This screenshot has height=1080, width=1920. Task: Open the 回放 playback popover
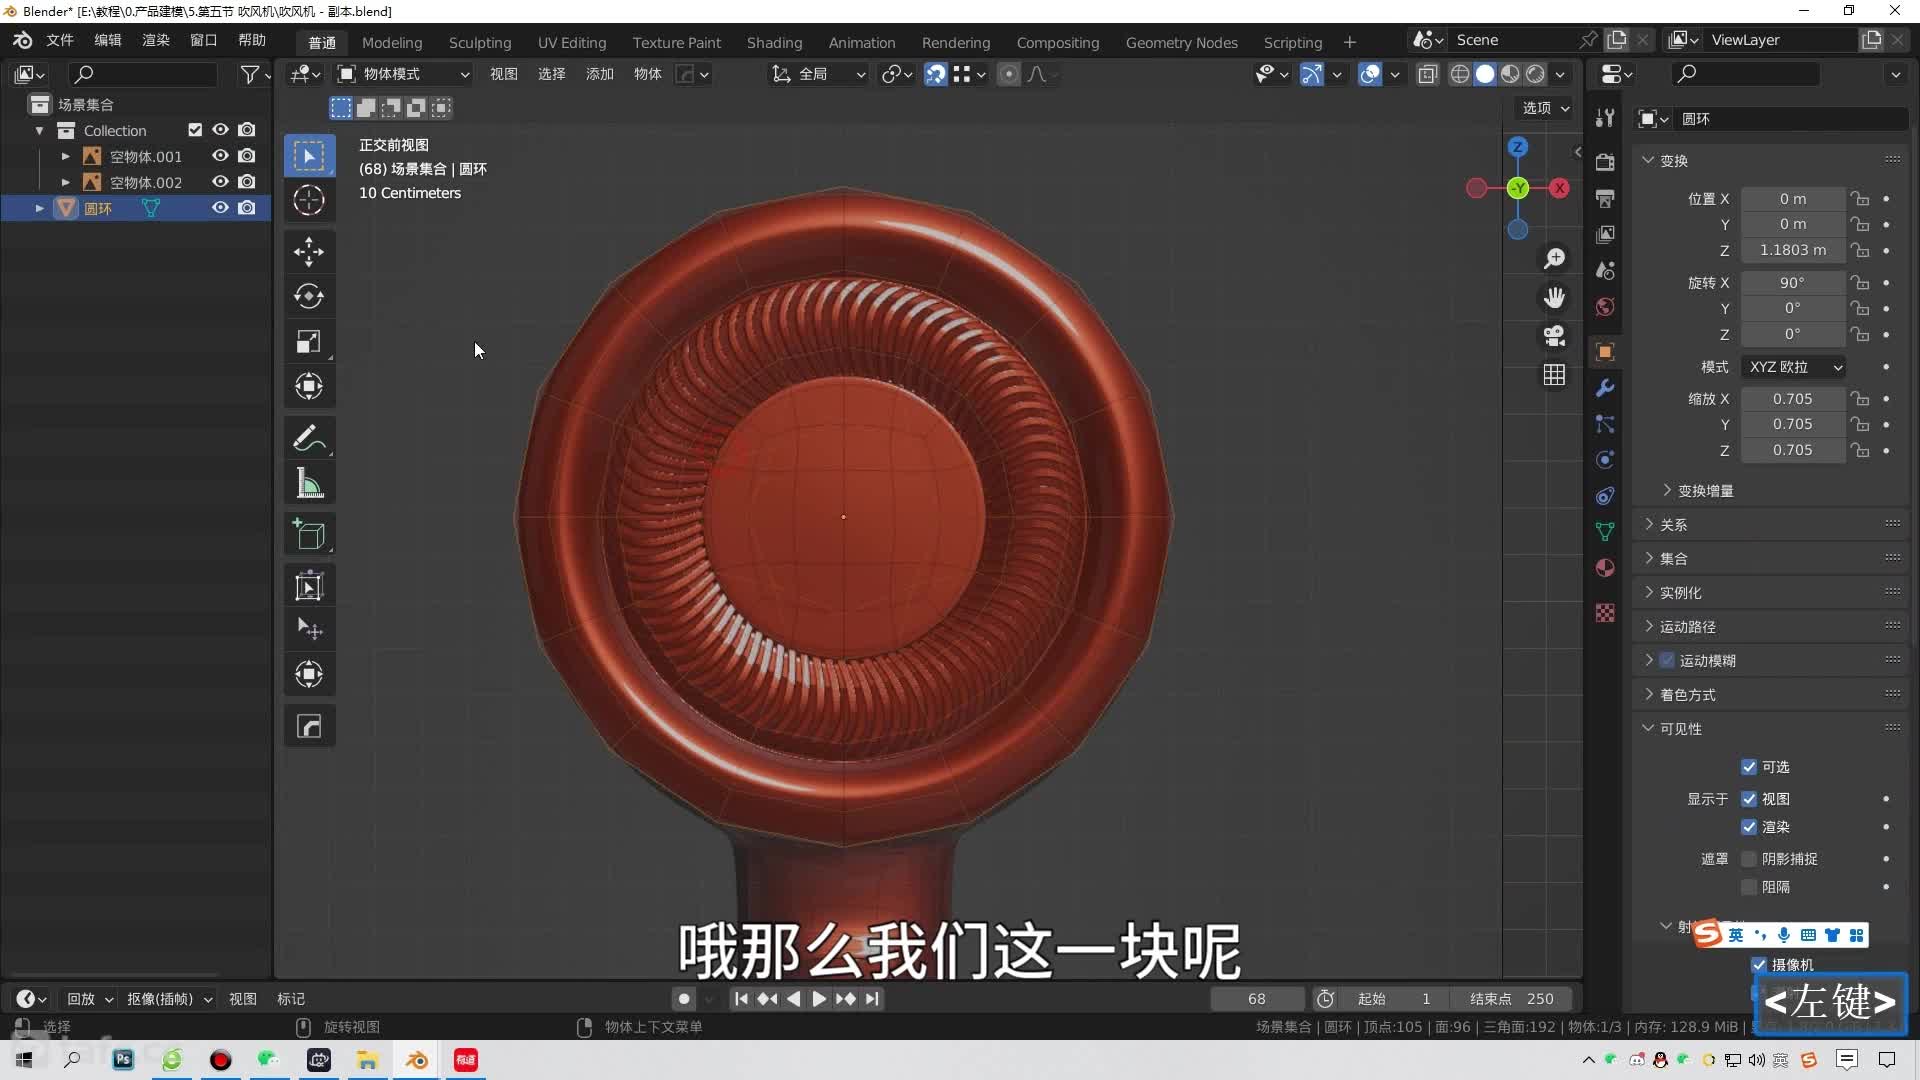point(89,999)
